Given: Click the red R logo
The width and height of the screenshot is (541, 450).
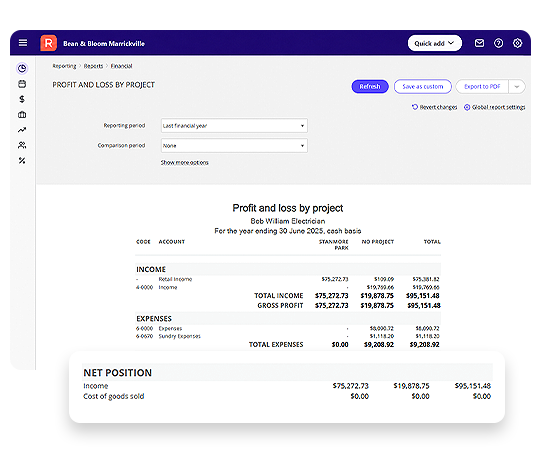Looking at the screenshot, I should 49,43.
